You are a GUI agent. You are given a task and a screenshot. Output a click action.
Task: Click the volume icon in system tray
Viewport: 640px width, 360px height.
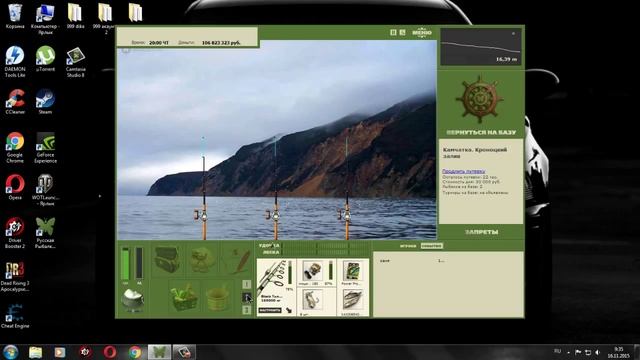[598, 352]
